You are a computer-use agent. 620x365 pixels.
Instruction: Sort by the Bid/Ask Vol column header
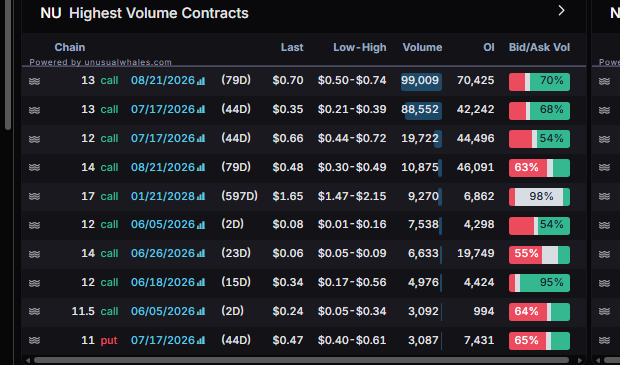(x=539, y=47)
